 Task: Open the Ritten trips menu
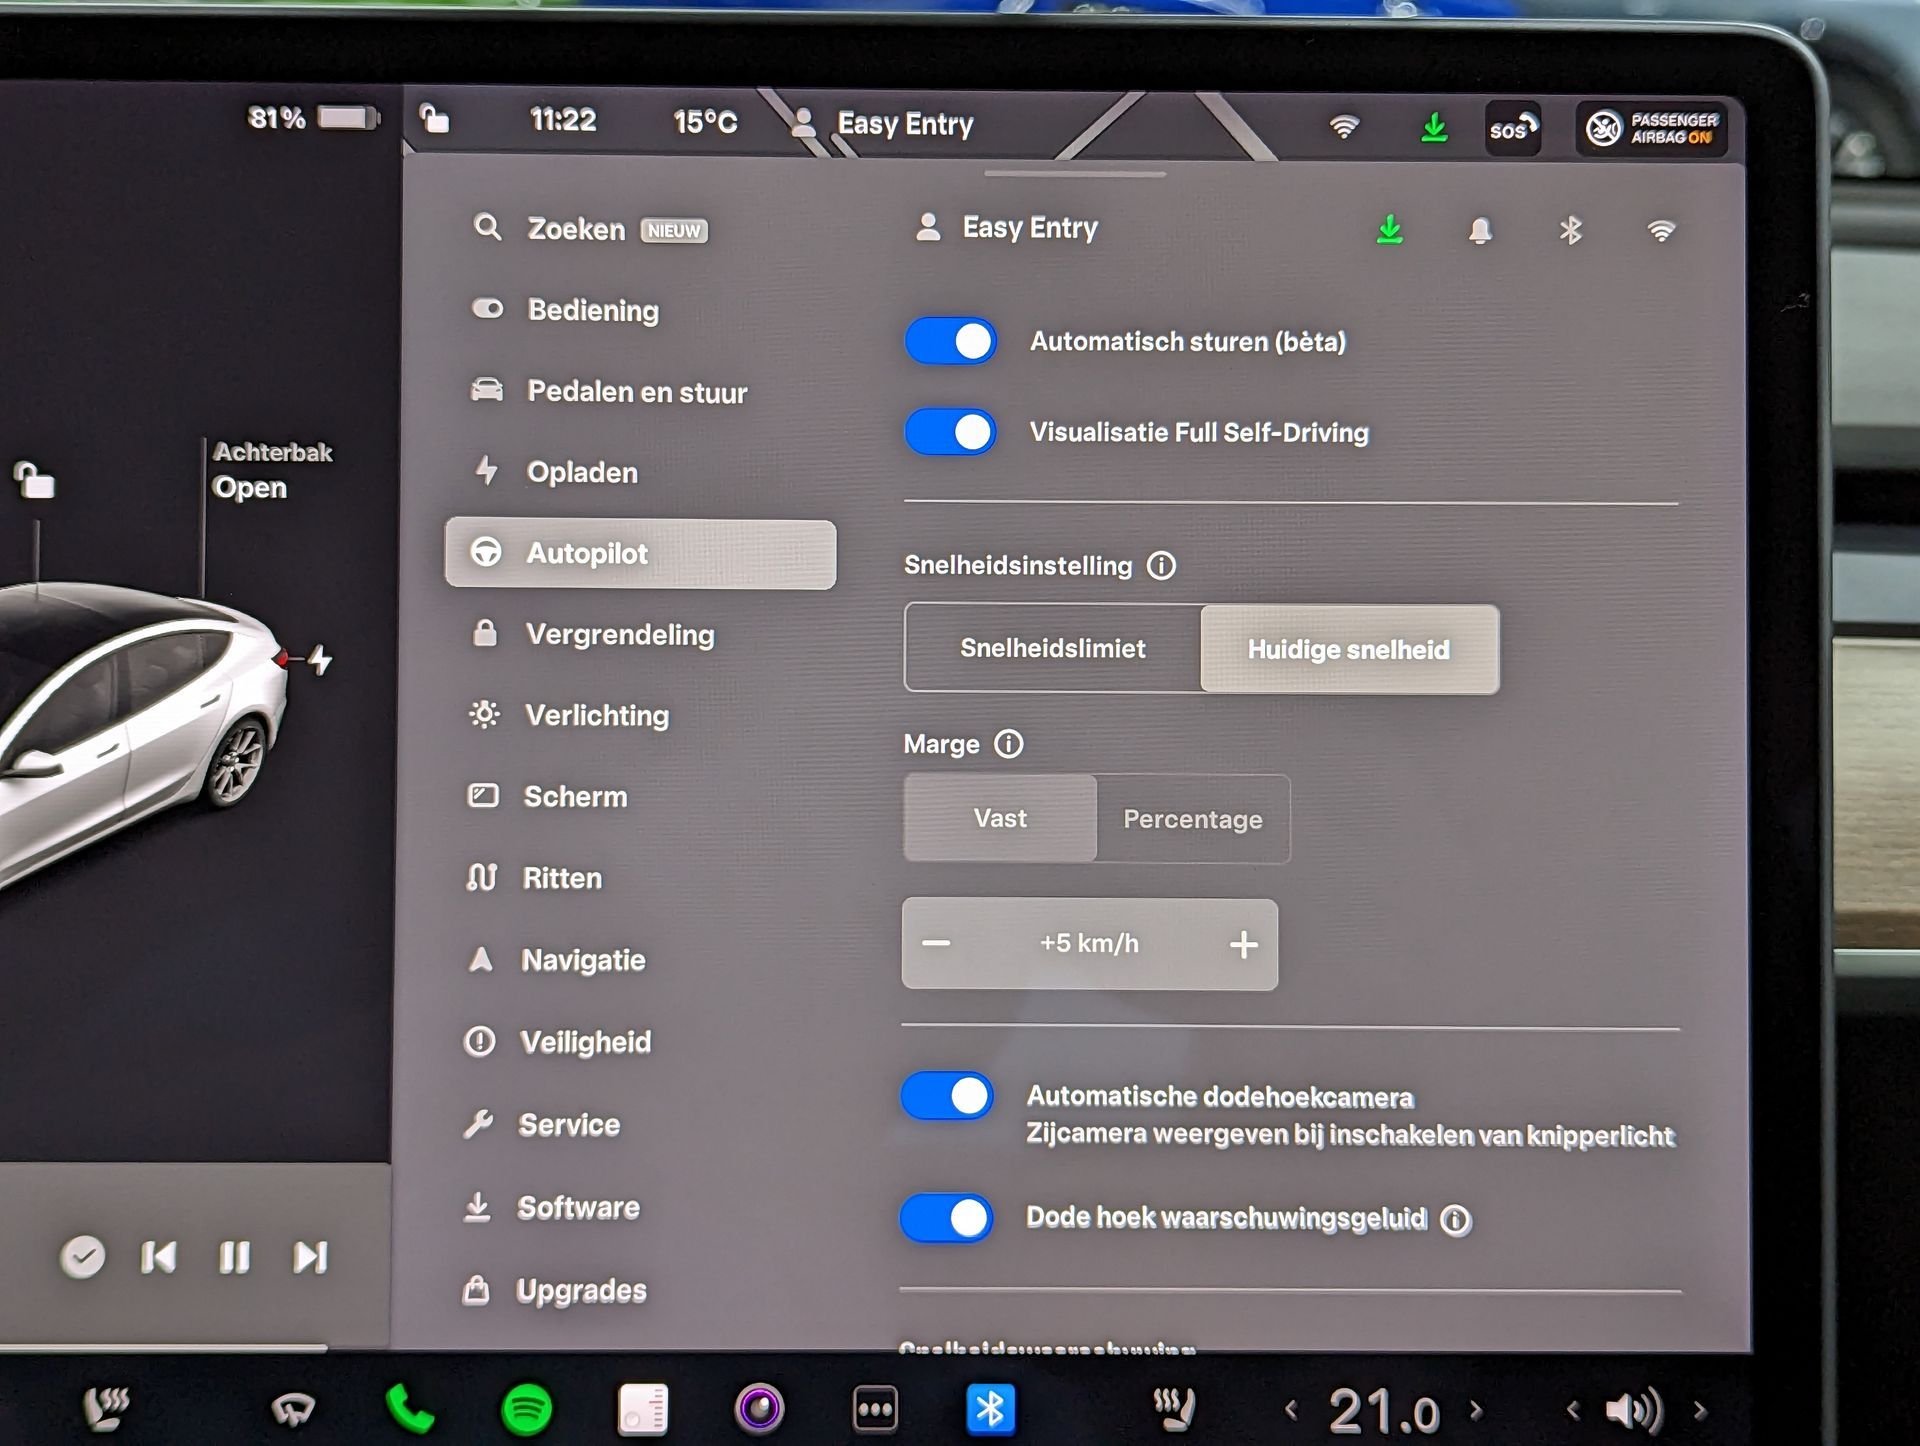534,878
